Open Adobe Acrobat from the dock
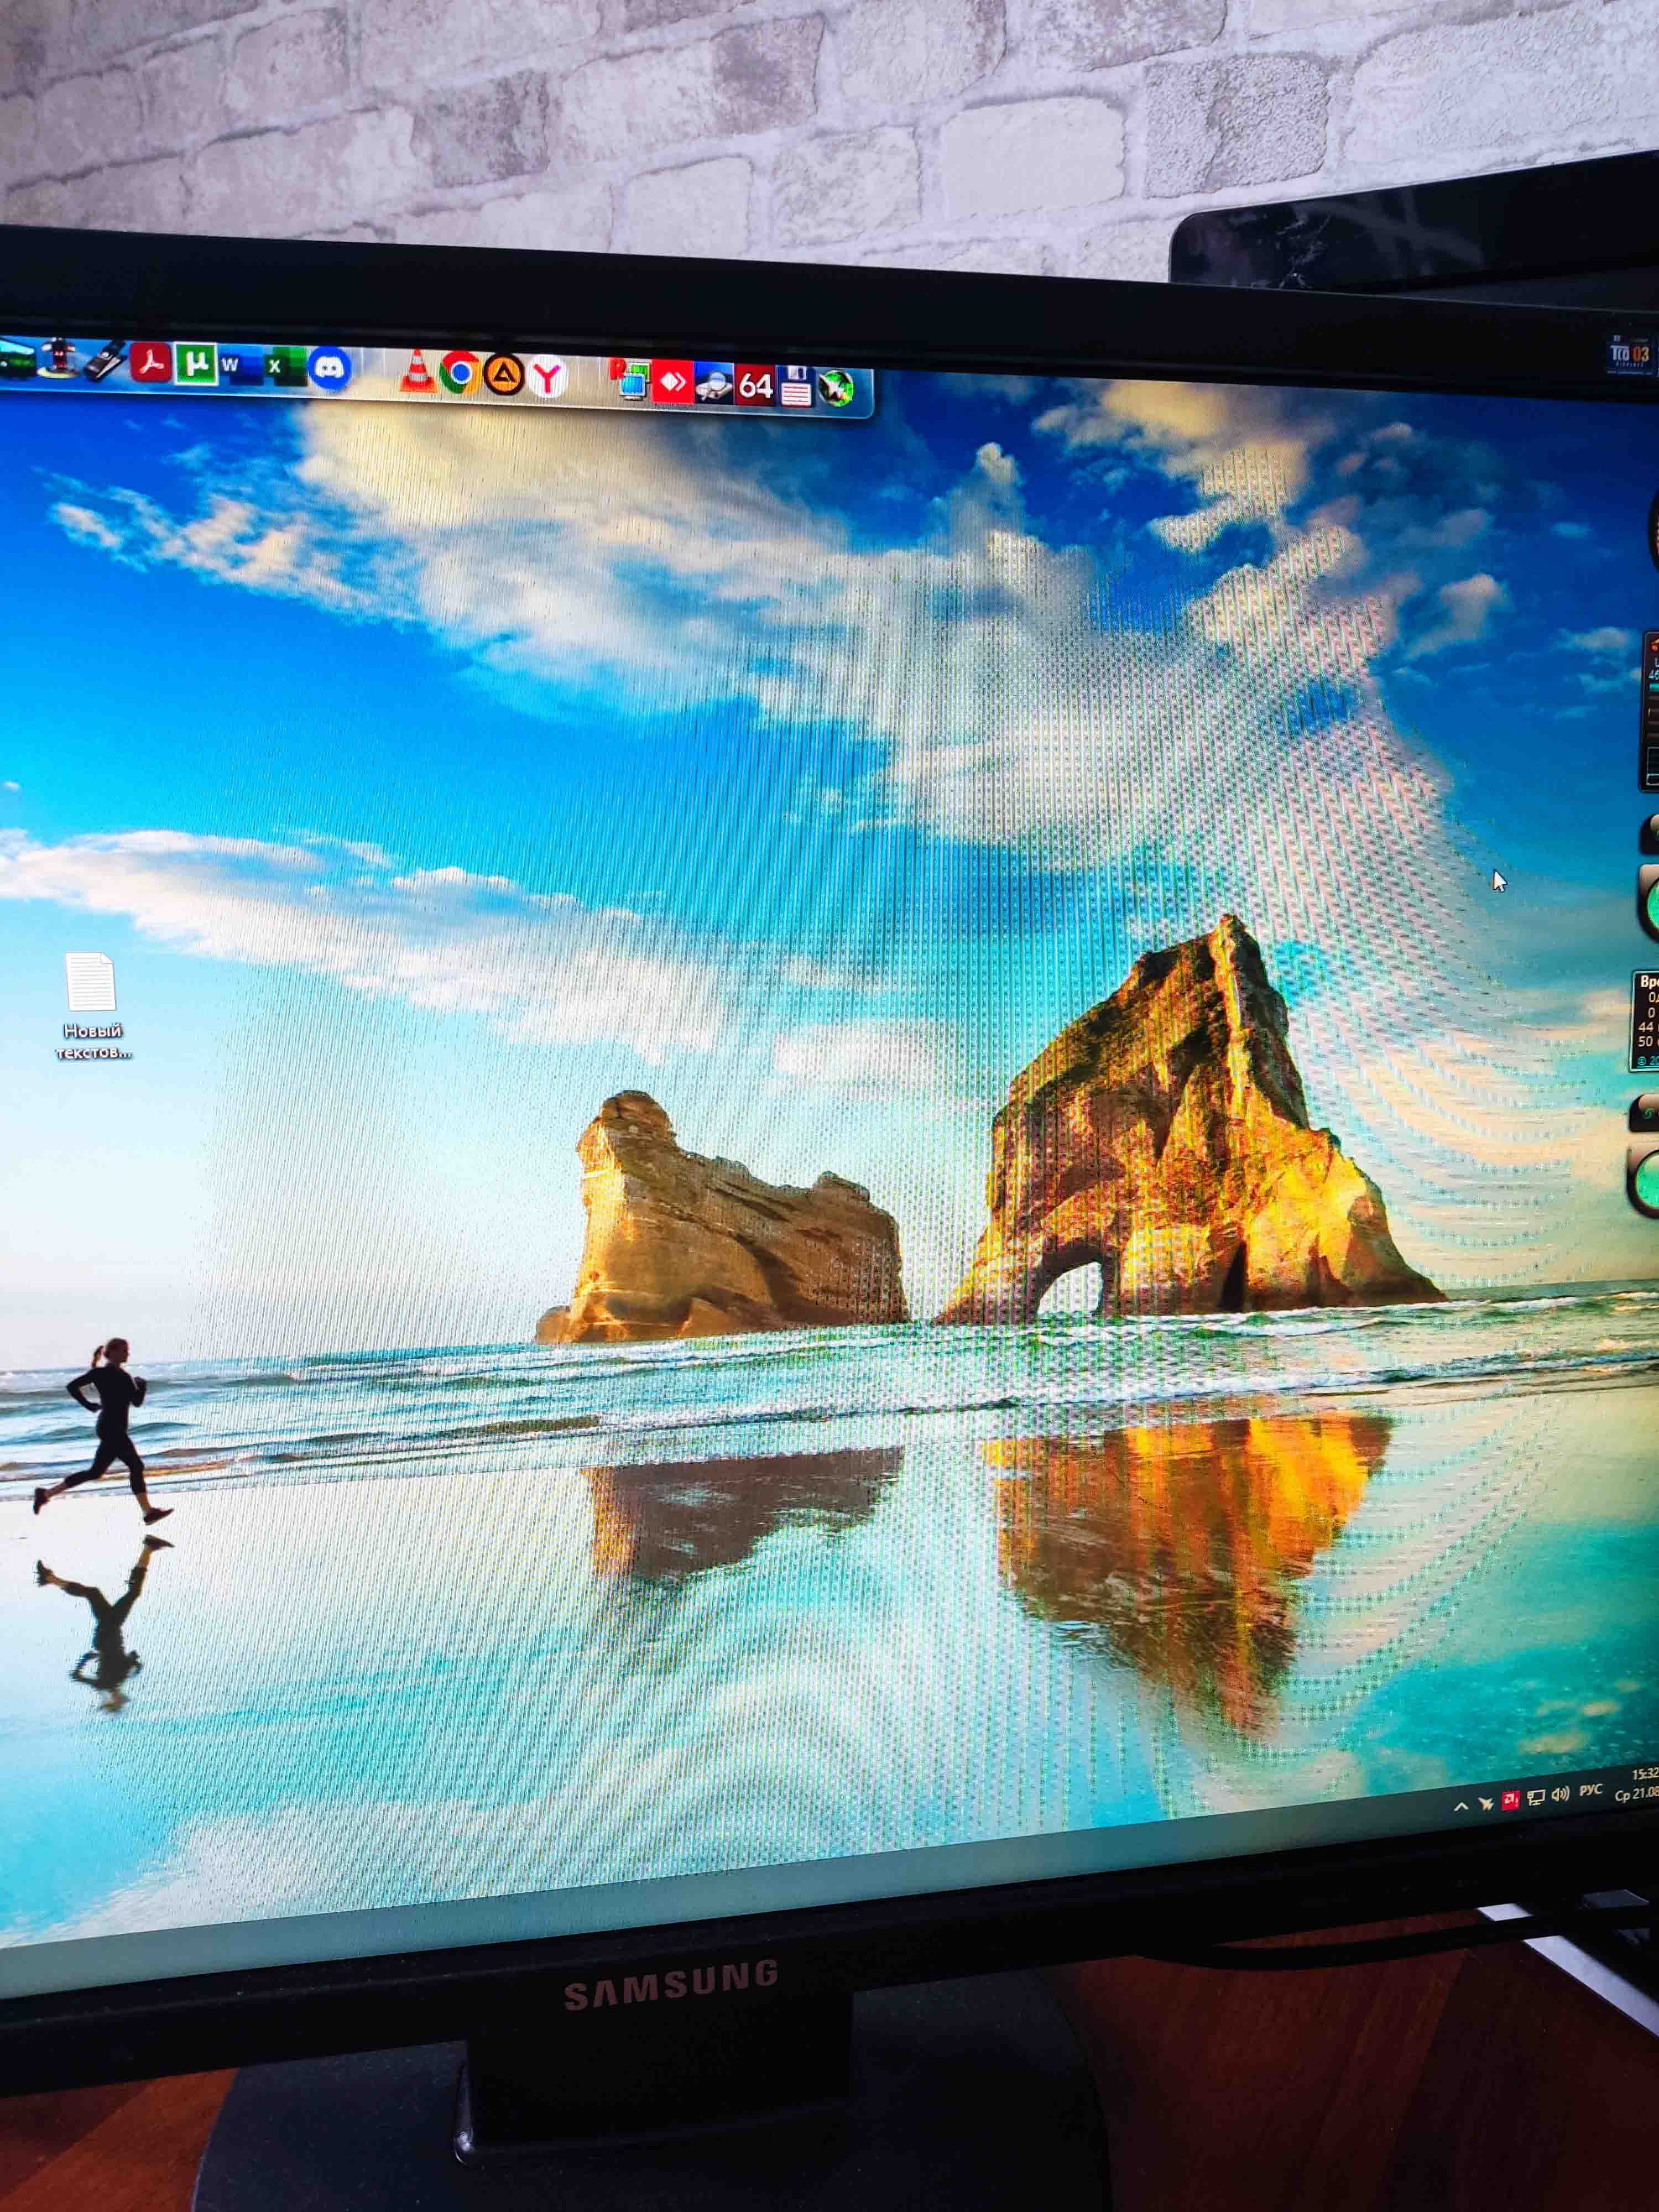This screenshot has width=1659, height=2212. pyautogui.click(x=151, y=362)
